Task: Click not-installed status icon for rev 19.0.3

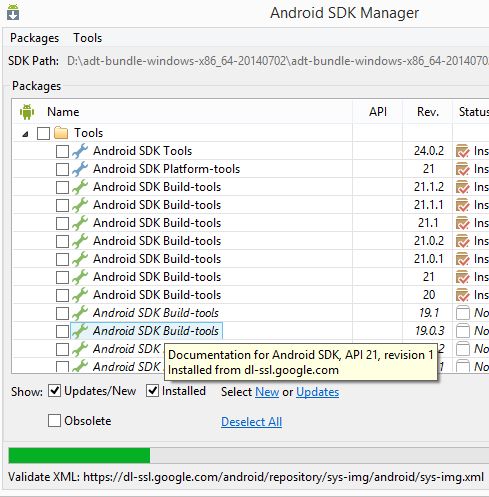Action: click(463, 331)
